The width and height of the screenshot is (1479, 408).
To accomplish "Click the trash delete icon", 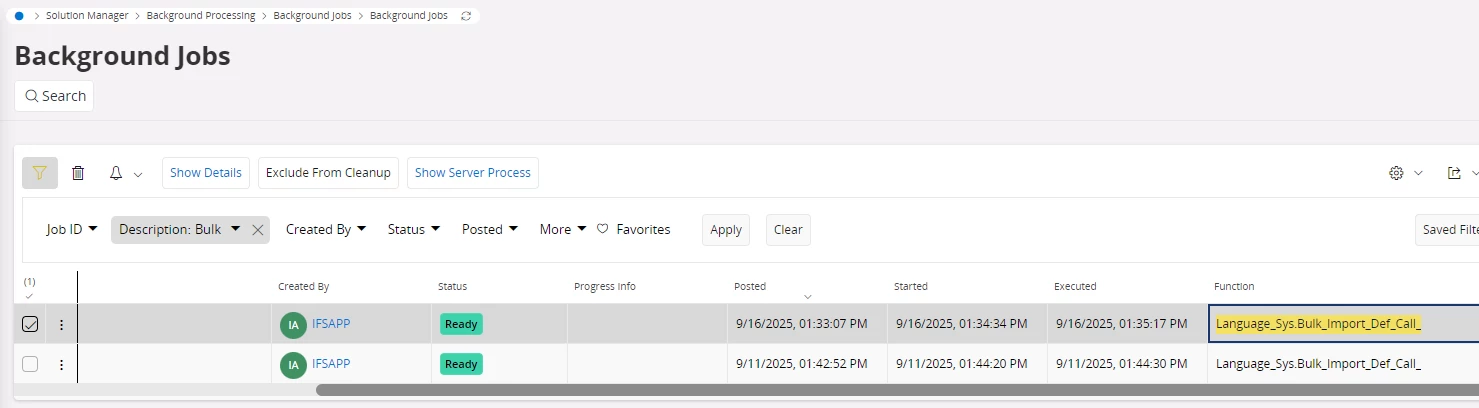I will click(78, 173).
